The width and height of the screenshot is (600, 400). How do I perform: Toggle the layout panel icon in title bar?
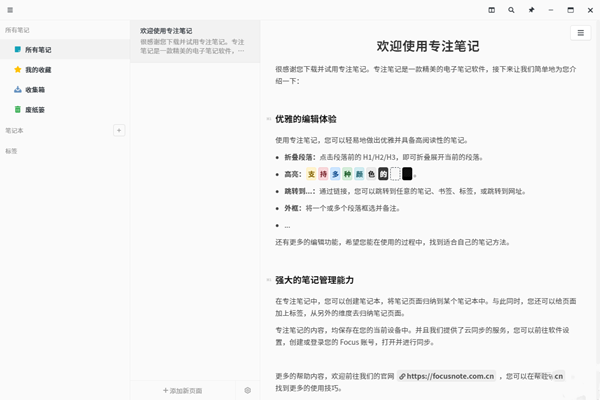491,10
